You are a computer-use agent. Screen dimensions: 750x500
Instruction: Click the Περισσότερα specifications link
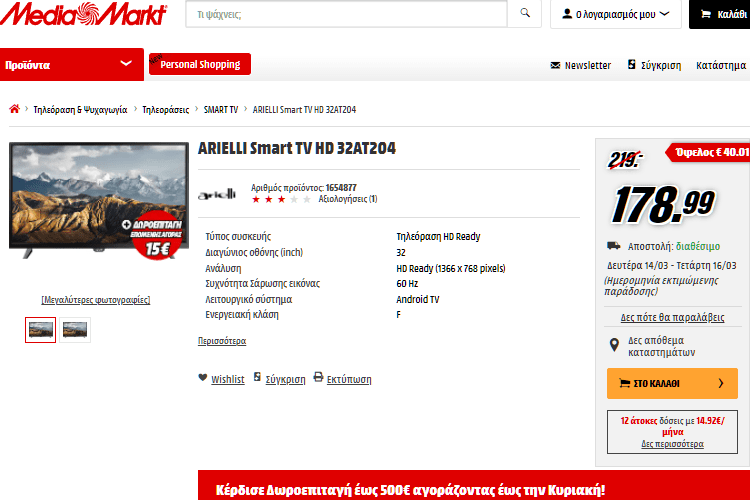tap(222, 341)
